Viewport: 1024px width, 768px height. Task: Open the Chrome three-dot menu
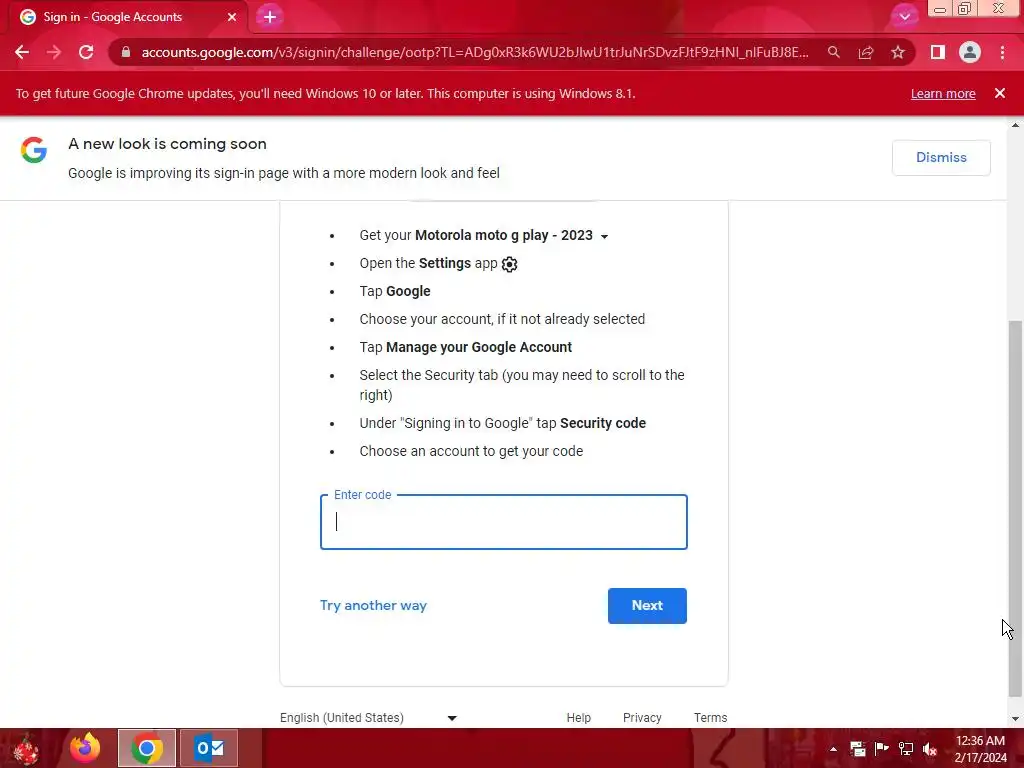click(x=1002, y=52)
